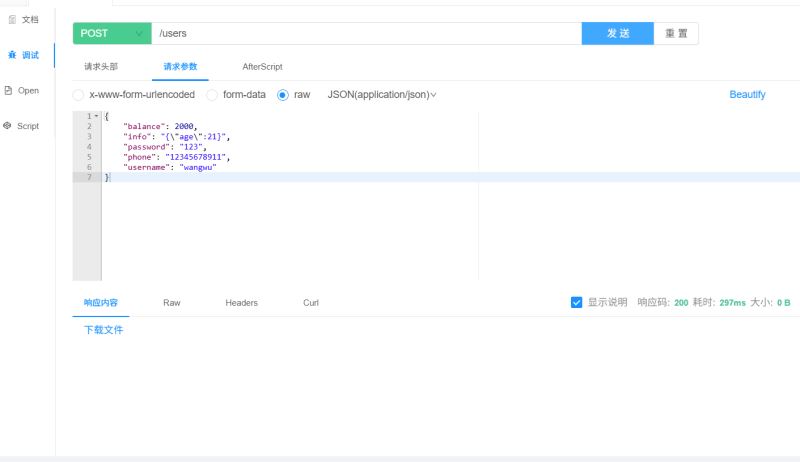Open the POST method dropdown
This screenshot has height=462, width=800.
click(112, 33)
